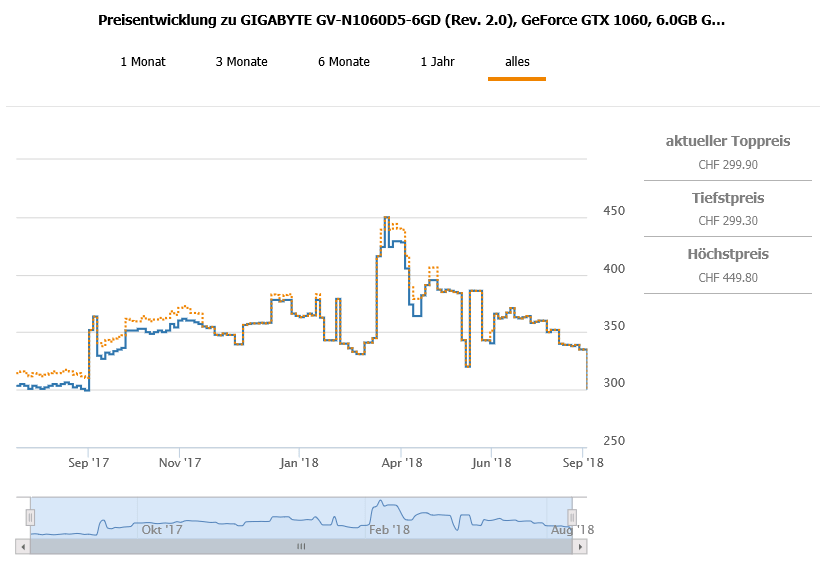Click the Jan '18 x-axis label
Screen dimensions: 824x563
pos(299,463)
